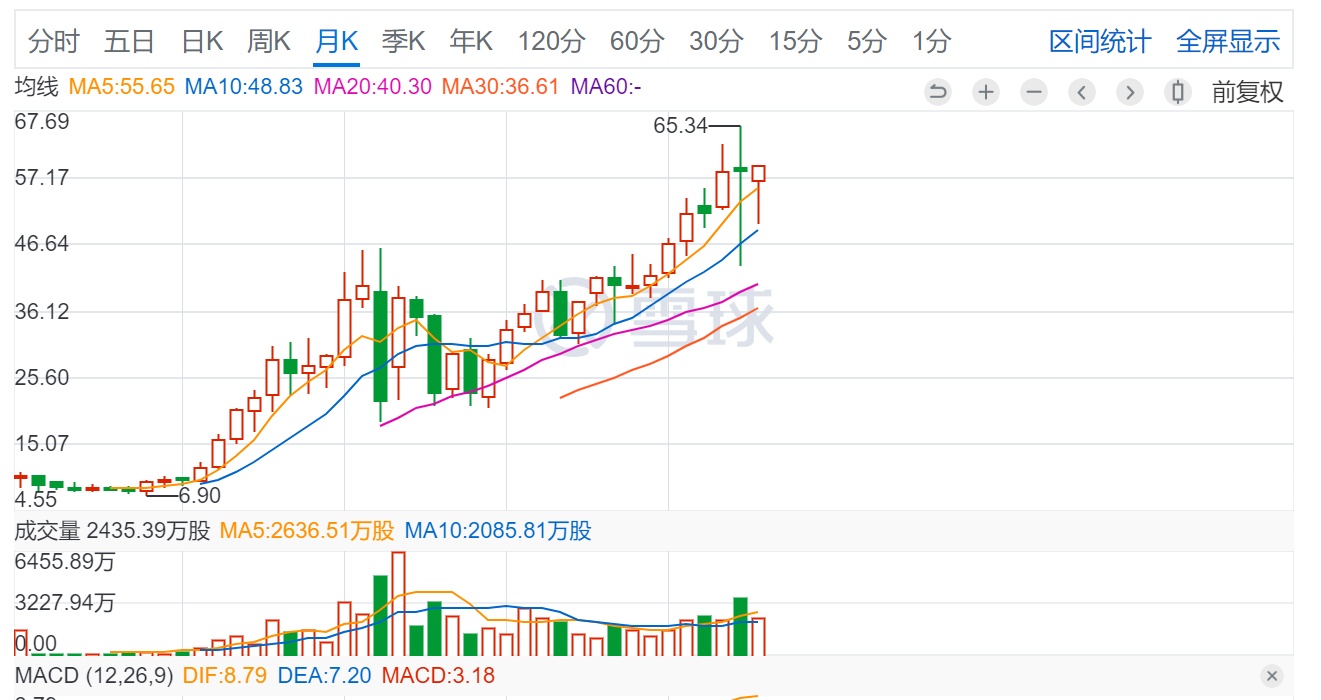Image resolution: width=1321 pixels, height=700 pixels.
Task: Zoom out chart with minus icon
Action: tap(1034, 93)
